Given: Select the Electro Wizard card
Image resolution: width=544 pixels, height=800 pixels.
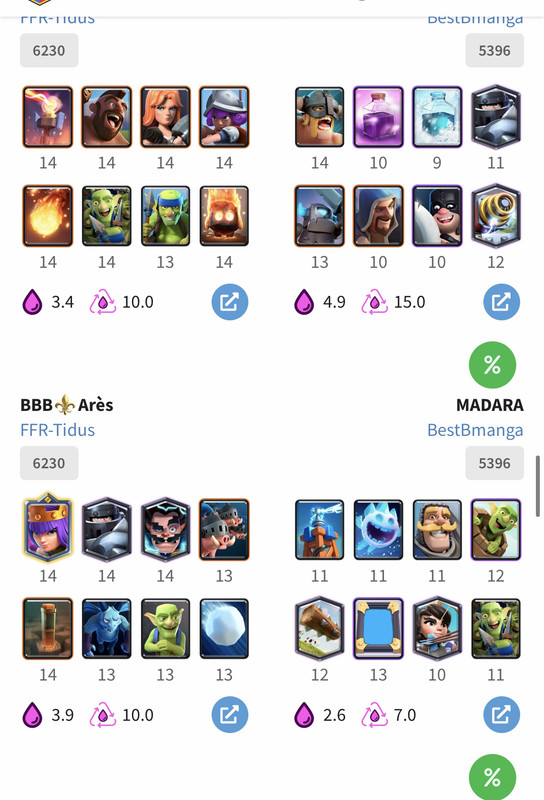Looking at the screenshot, I should tap(165, 530).
